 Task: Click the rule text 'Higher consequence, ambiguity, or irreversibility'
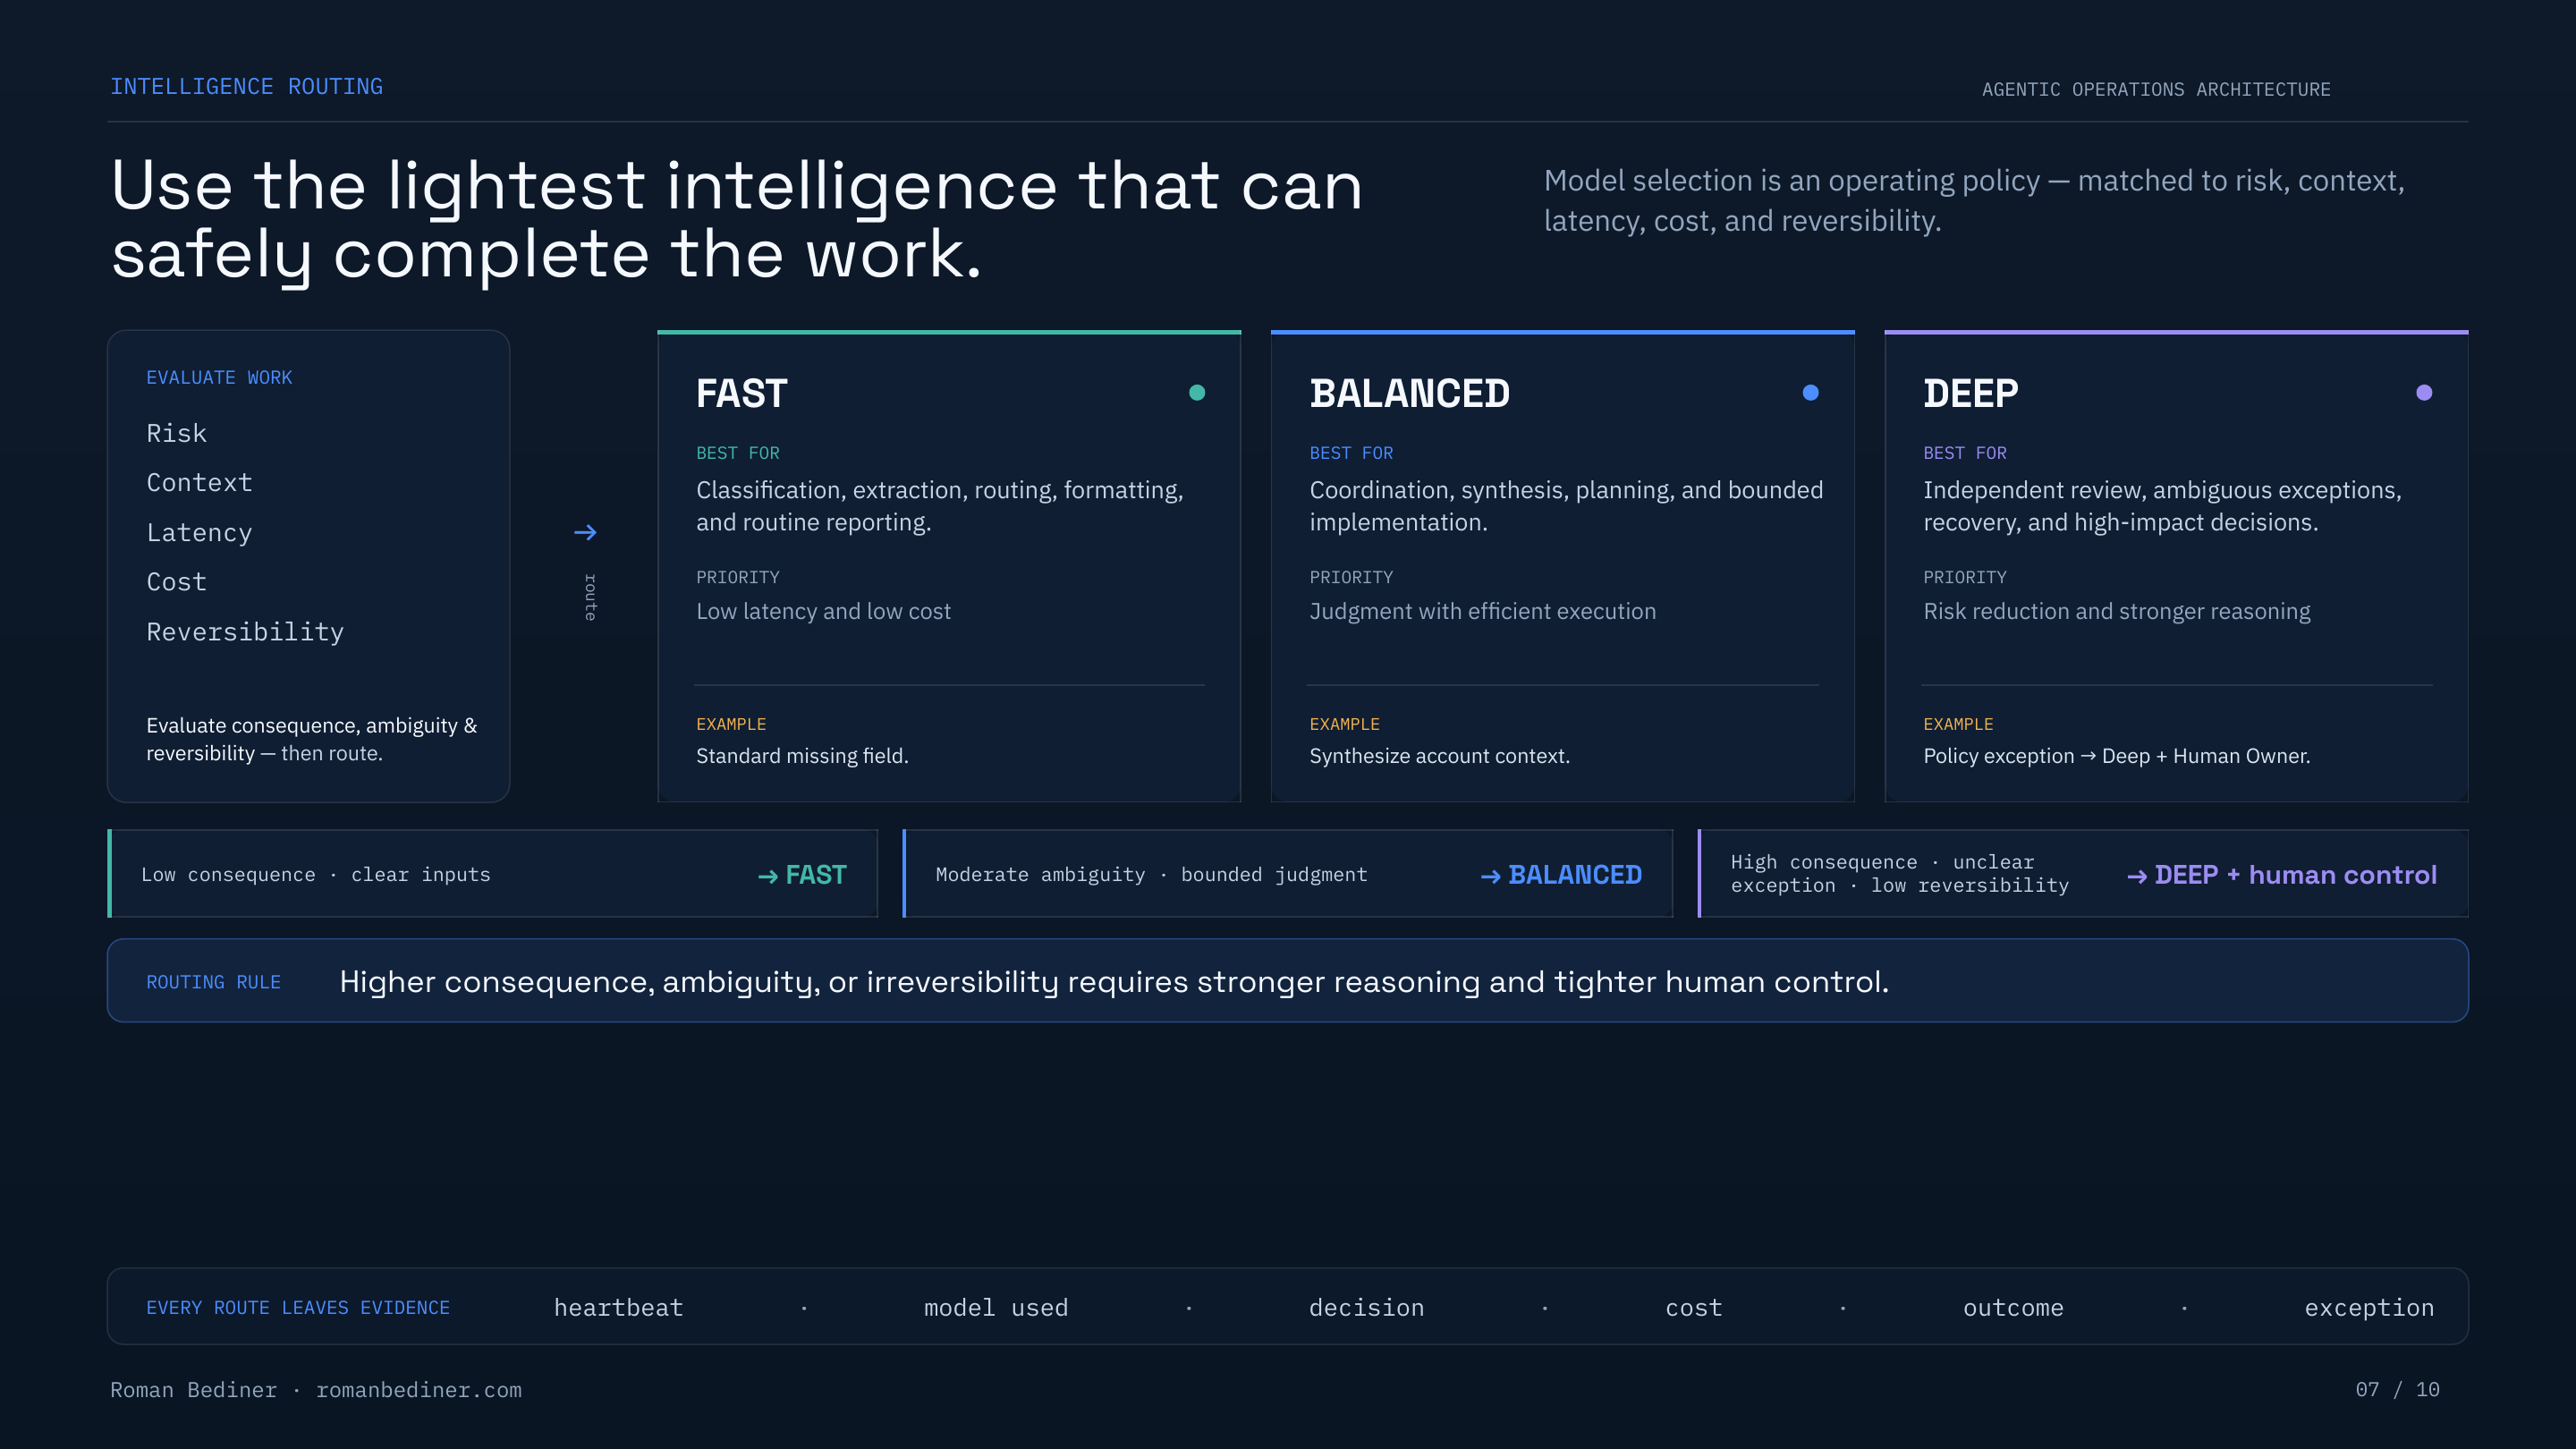[1114, 982]
